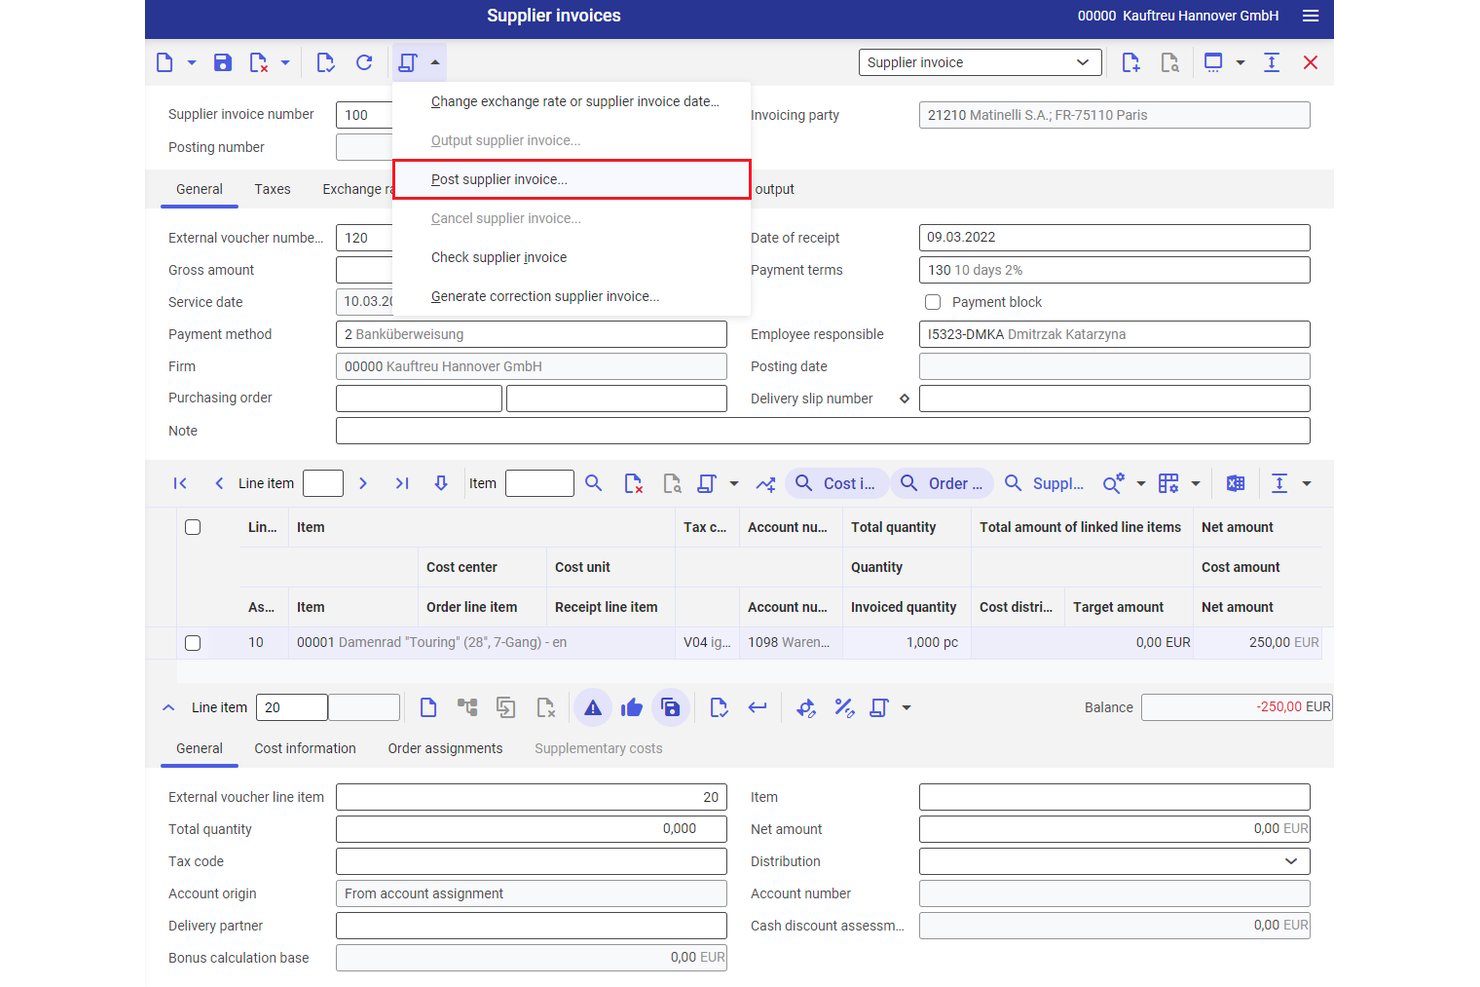Click the add document icon beside Supplier invoice dropdown
Viewport: 1480px width, 987px height.
point(1131,63)
